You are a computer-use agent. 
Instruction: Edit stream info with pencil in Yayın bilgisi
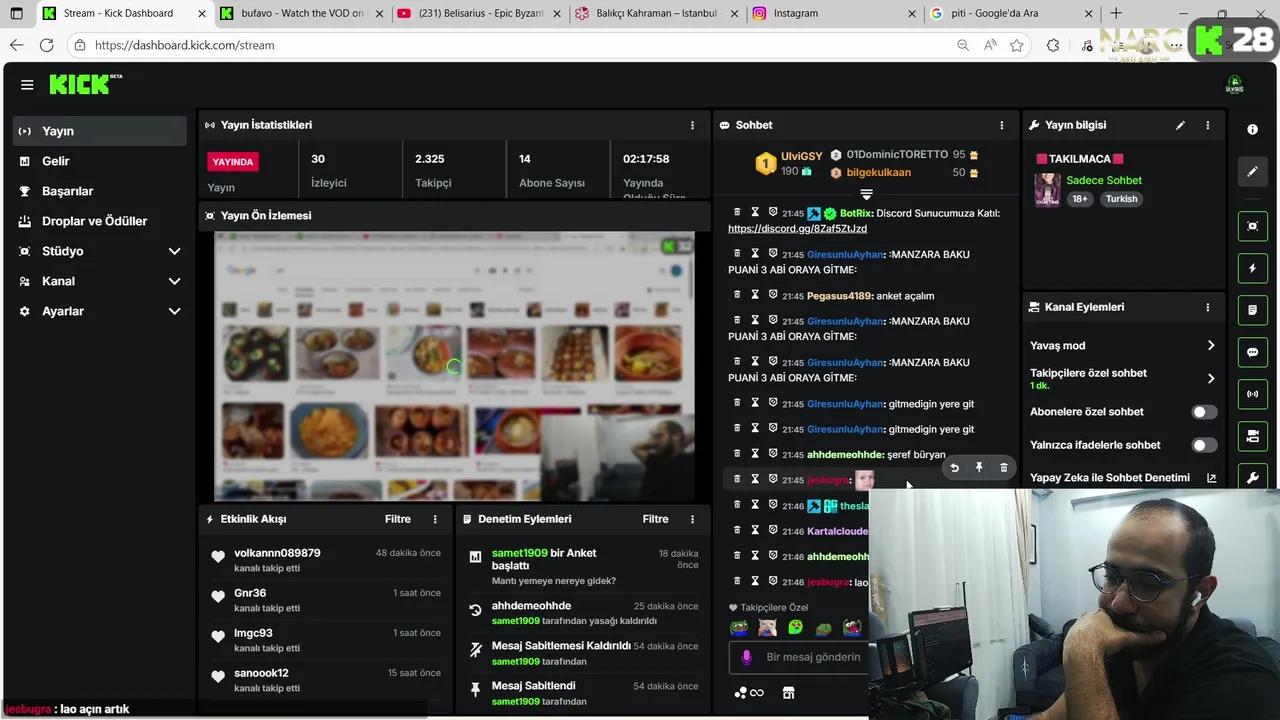tap(1180, 125)
